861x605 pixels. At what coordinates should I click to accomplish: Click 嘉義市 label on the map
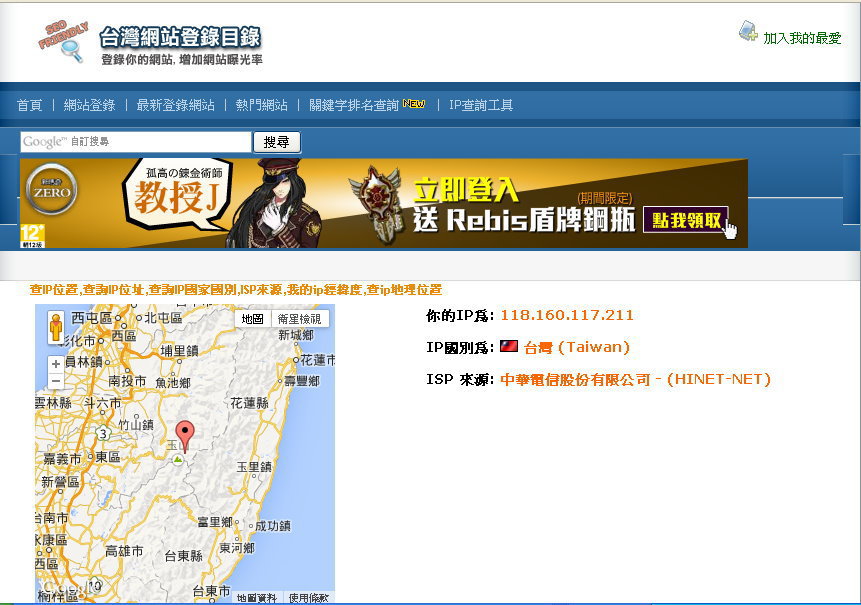[62, 458]
